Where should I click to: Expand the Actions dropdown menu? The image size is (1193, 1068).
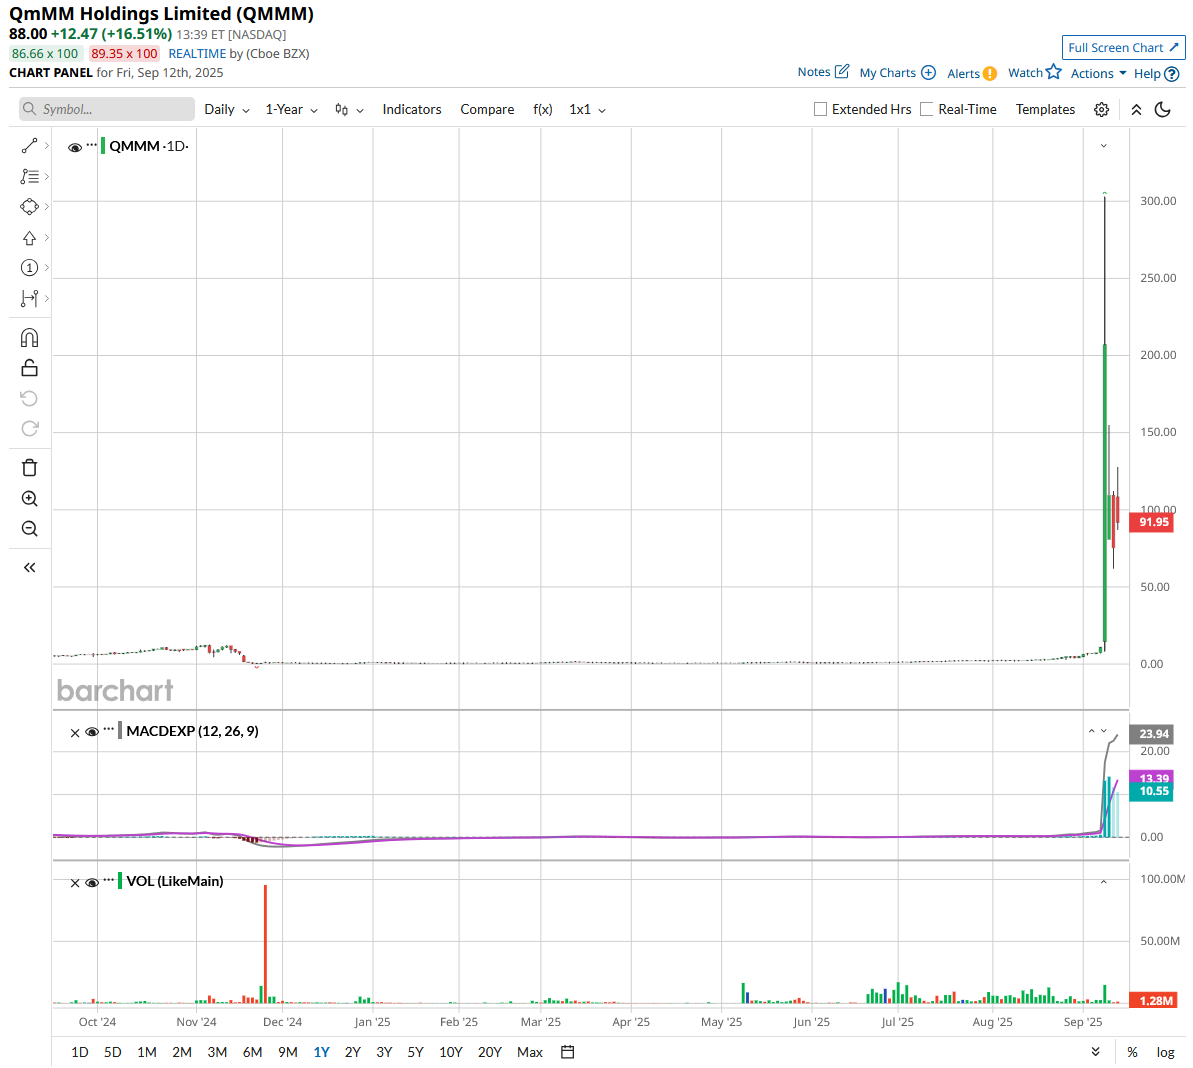(1099, 73)
